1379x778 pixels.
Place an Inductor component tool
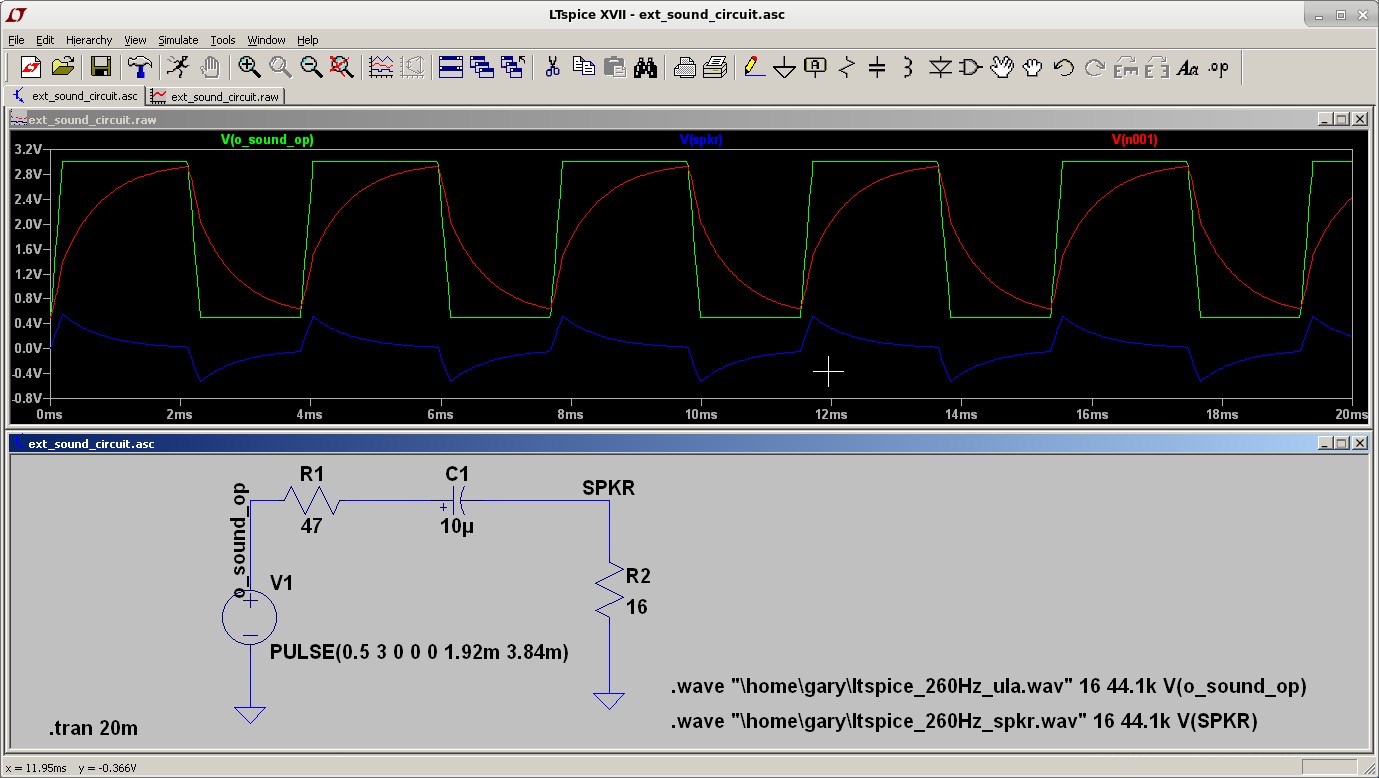pyautogui.click(x=908, y=67)
